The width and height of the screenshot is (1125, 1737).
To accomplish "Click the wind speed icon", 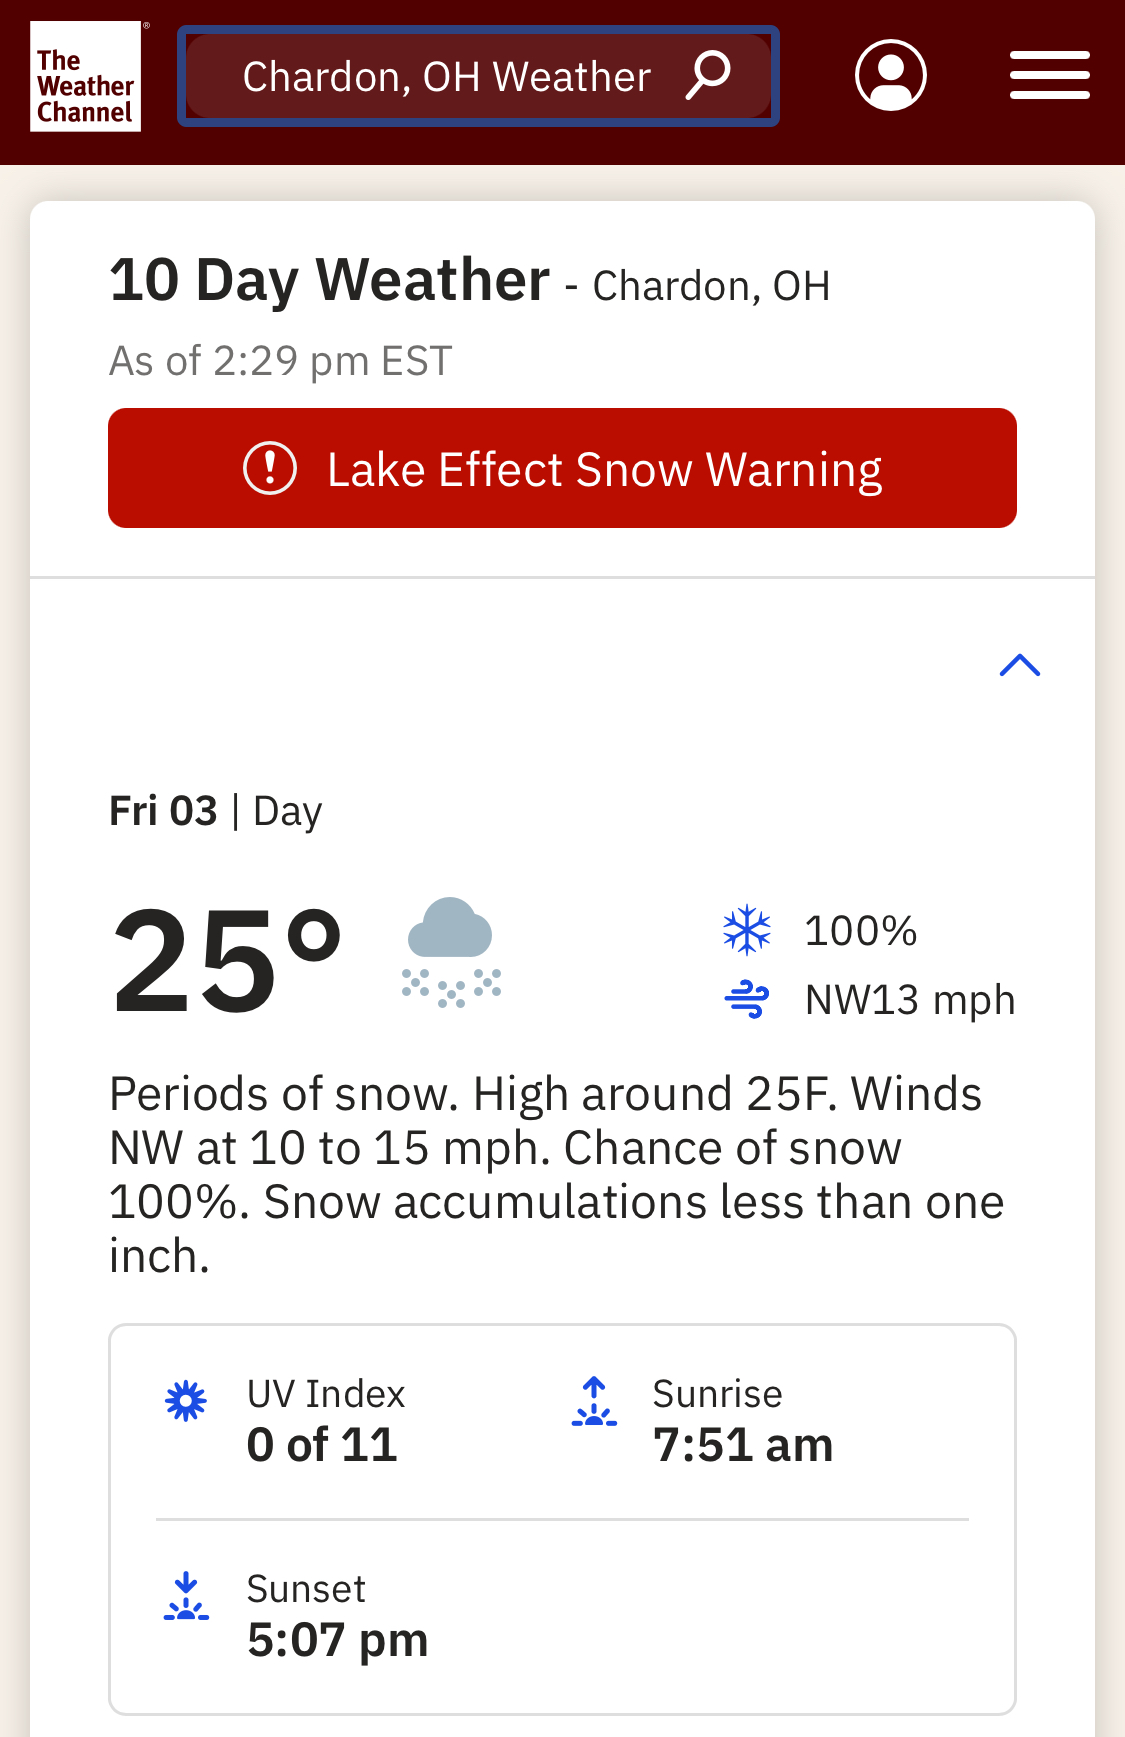I will point(747,1000).
